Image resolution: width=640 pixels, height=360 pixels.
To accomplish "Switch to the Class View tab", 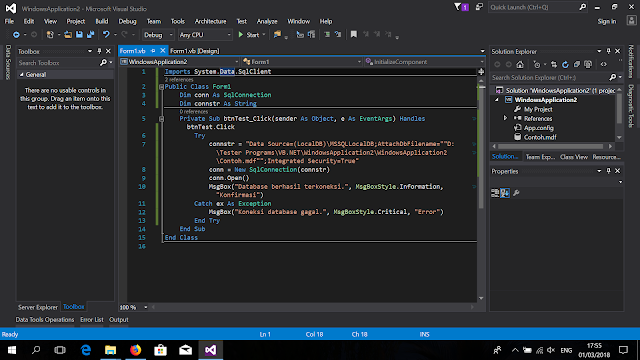I will [574, 157].
